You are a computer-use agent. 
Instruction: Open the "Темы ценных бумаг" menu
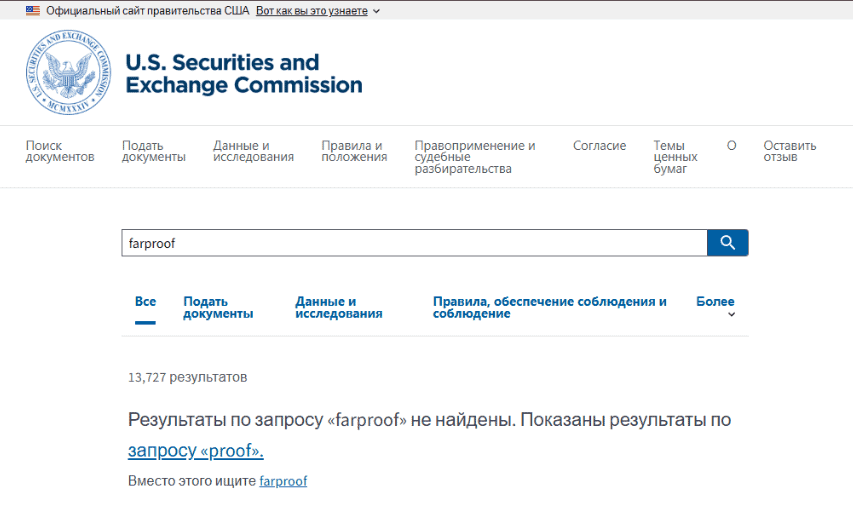pyautogui.click(x=675, y=157)
